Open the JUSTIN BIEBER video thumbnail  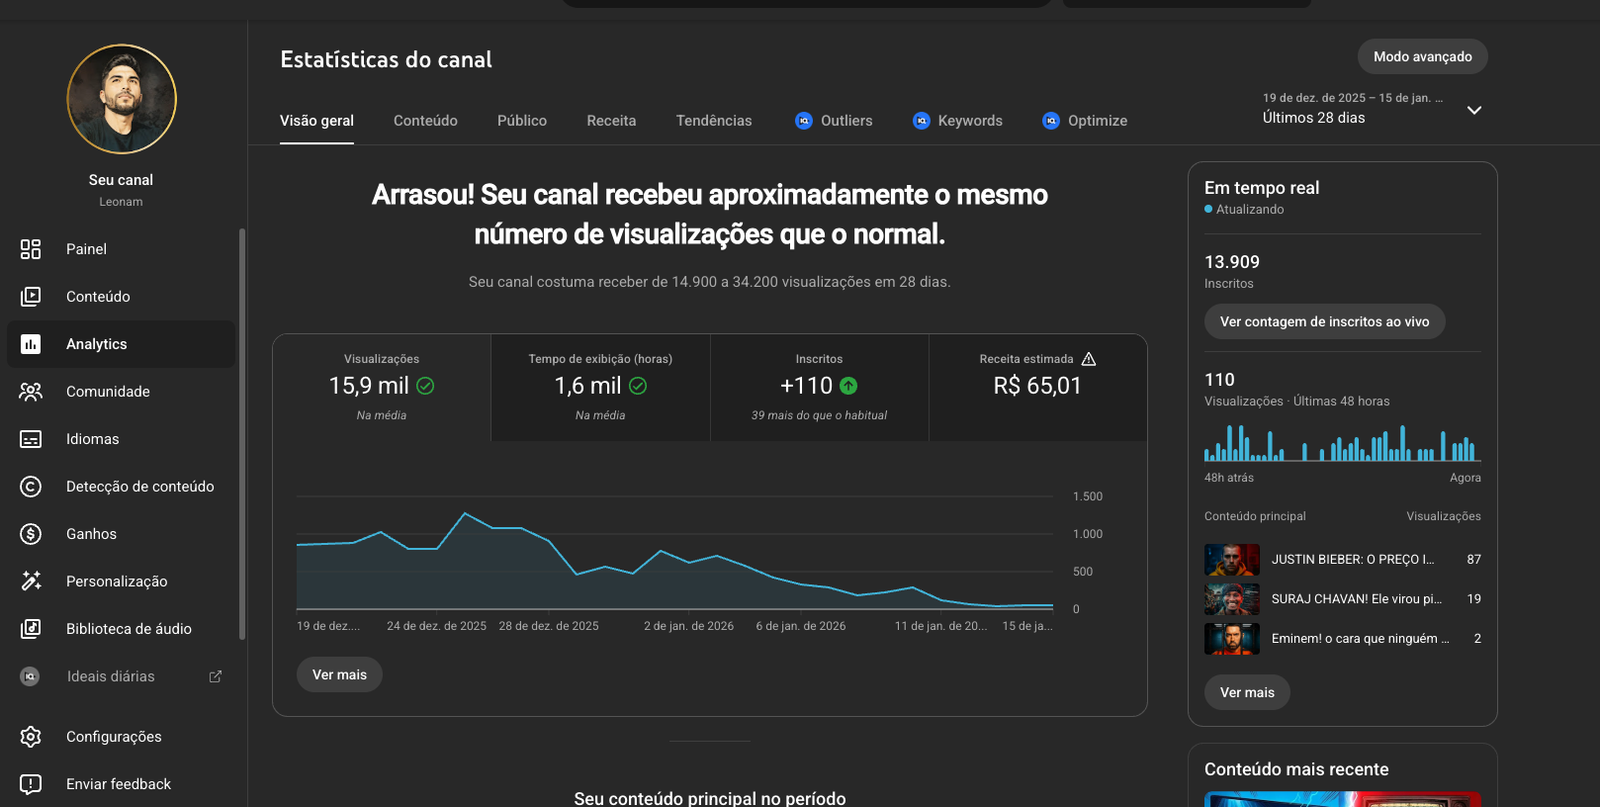click(1232, 560)
